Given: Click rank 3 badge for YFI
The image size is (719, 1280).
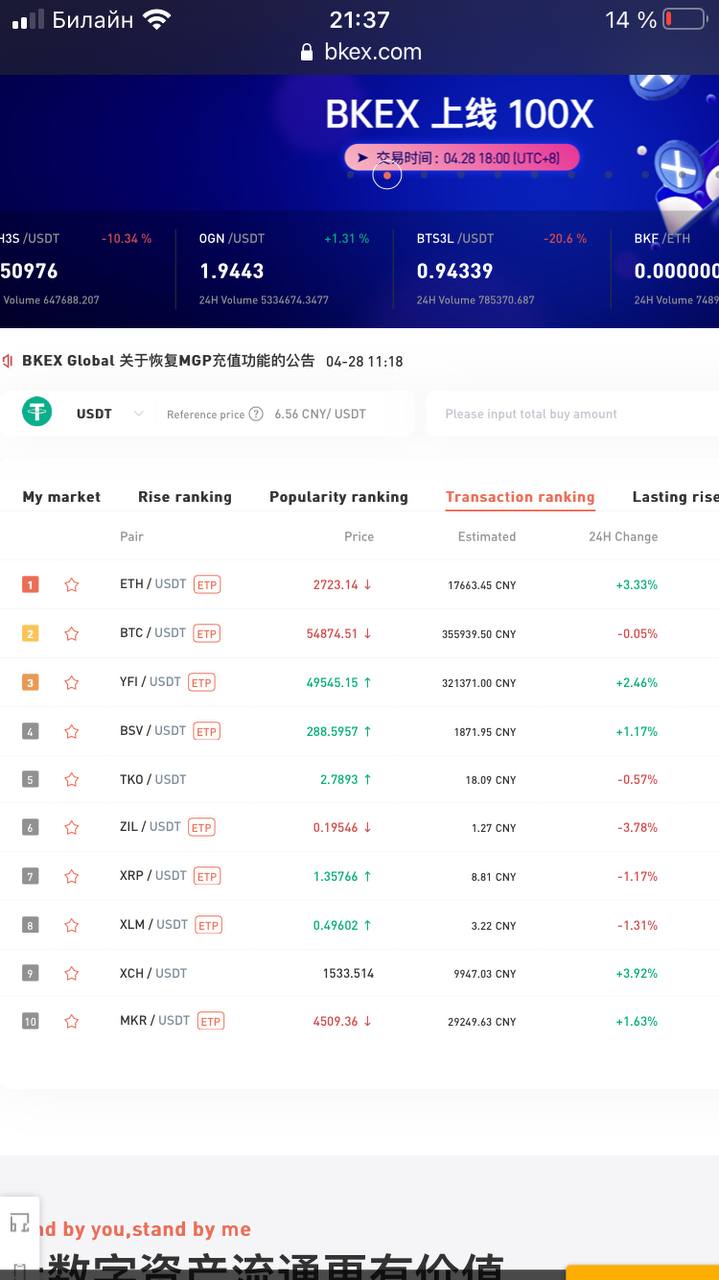Looking at the screenshot, I should pos(31,683).
